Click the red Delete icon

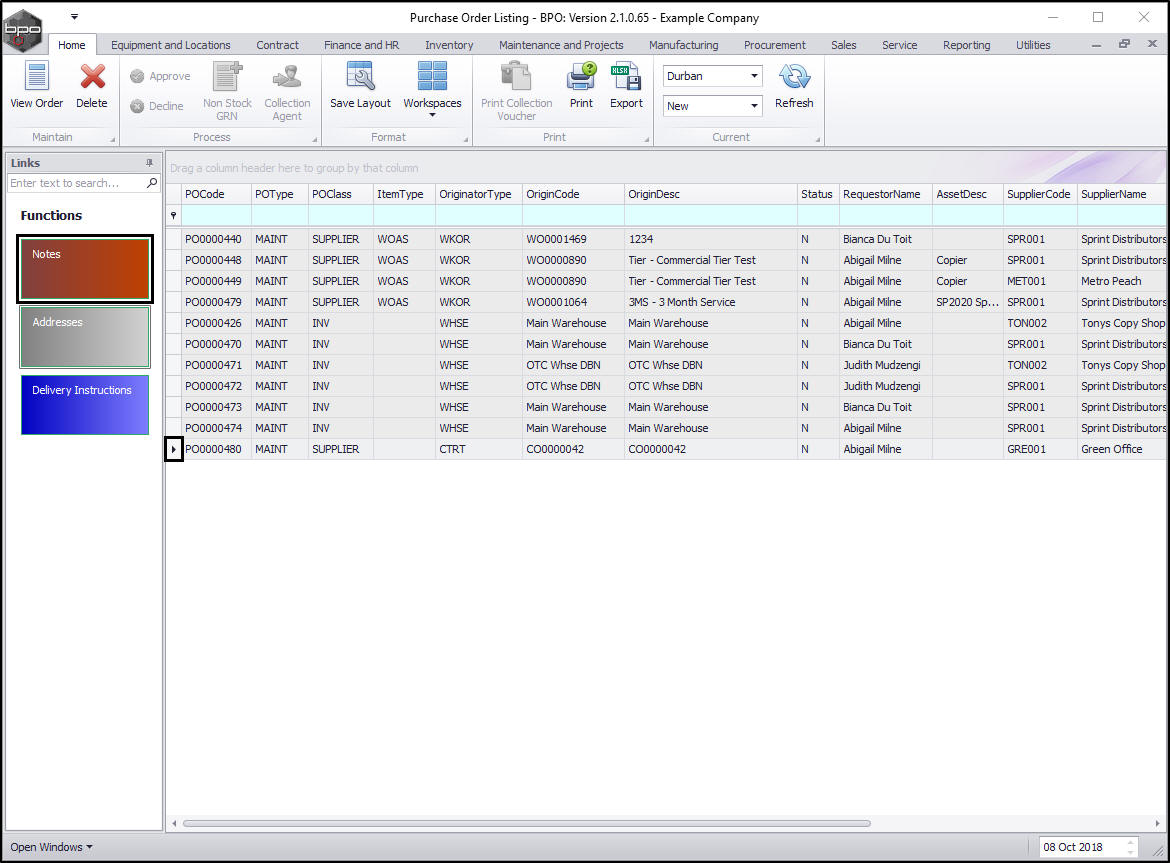coord(92,77)
